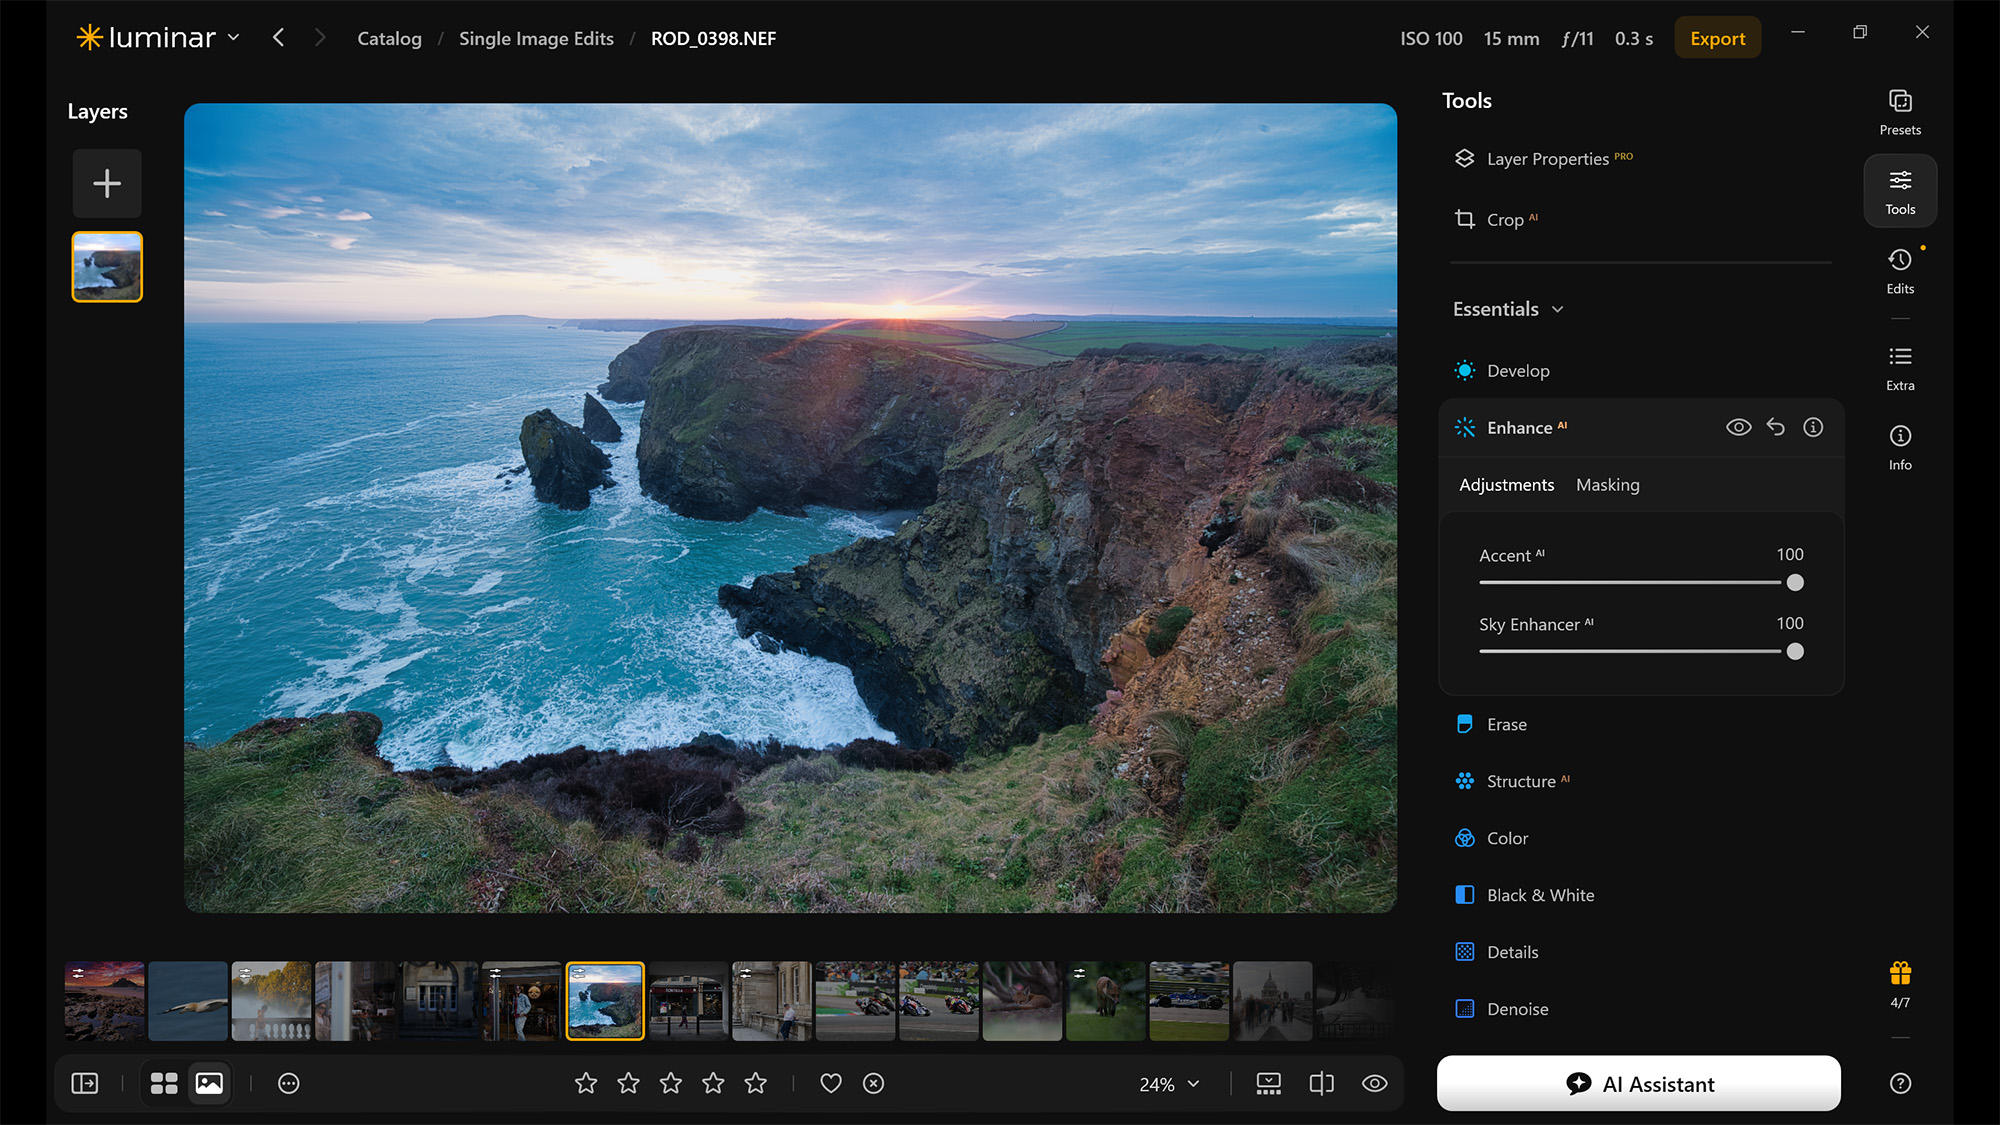
Task: Navigate back with the left arrow
Action: click(x=278, y=38)
